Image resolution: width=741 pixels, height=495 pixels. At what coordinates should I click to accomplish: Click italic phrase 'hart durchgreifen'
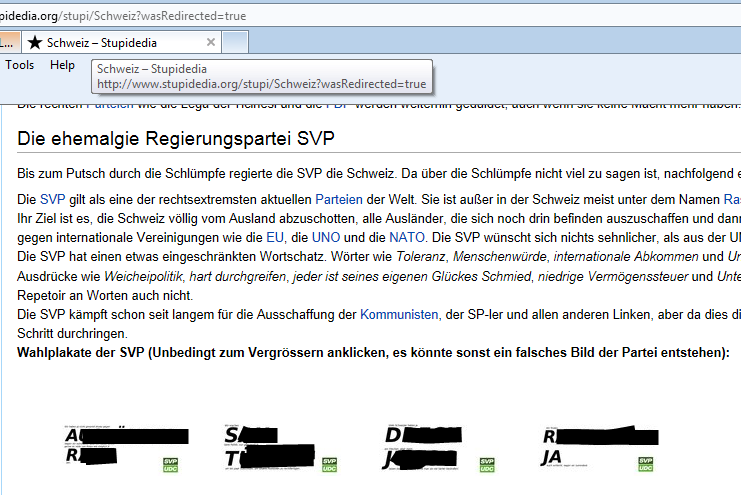pyautogui.click(x=238, y=276)
